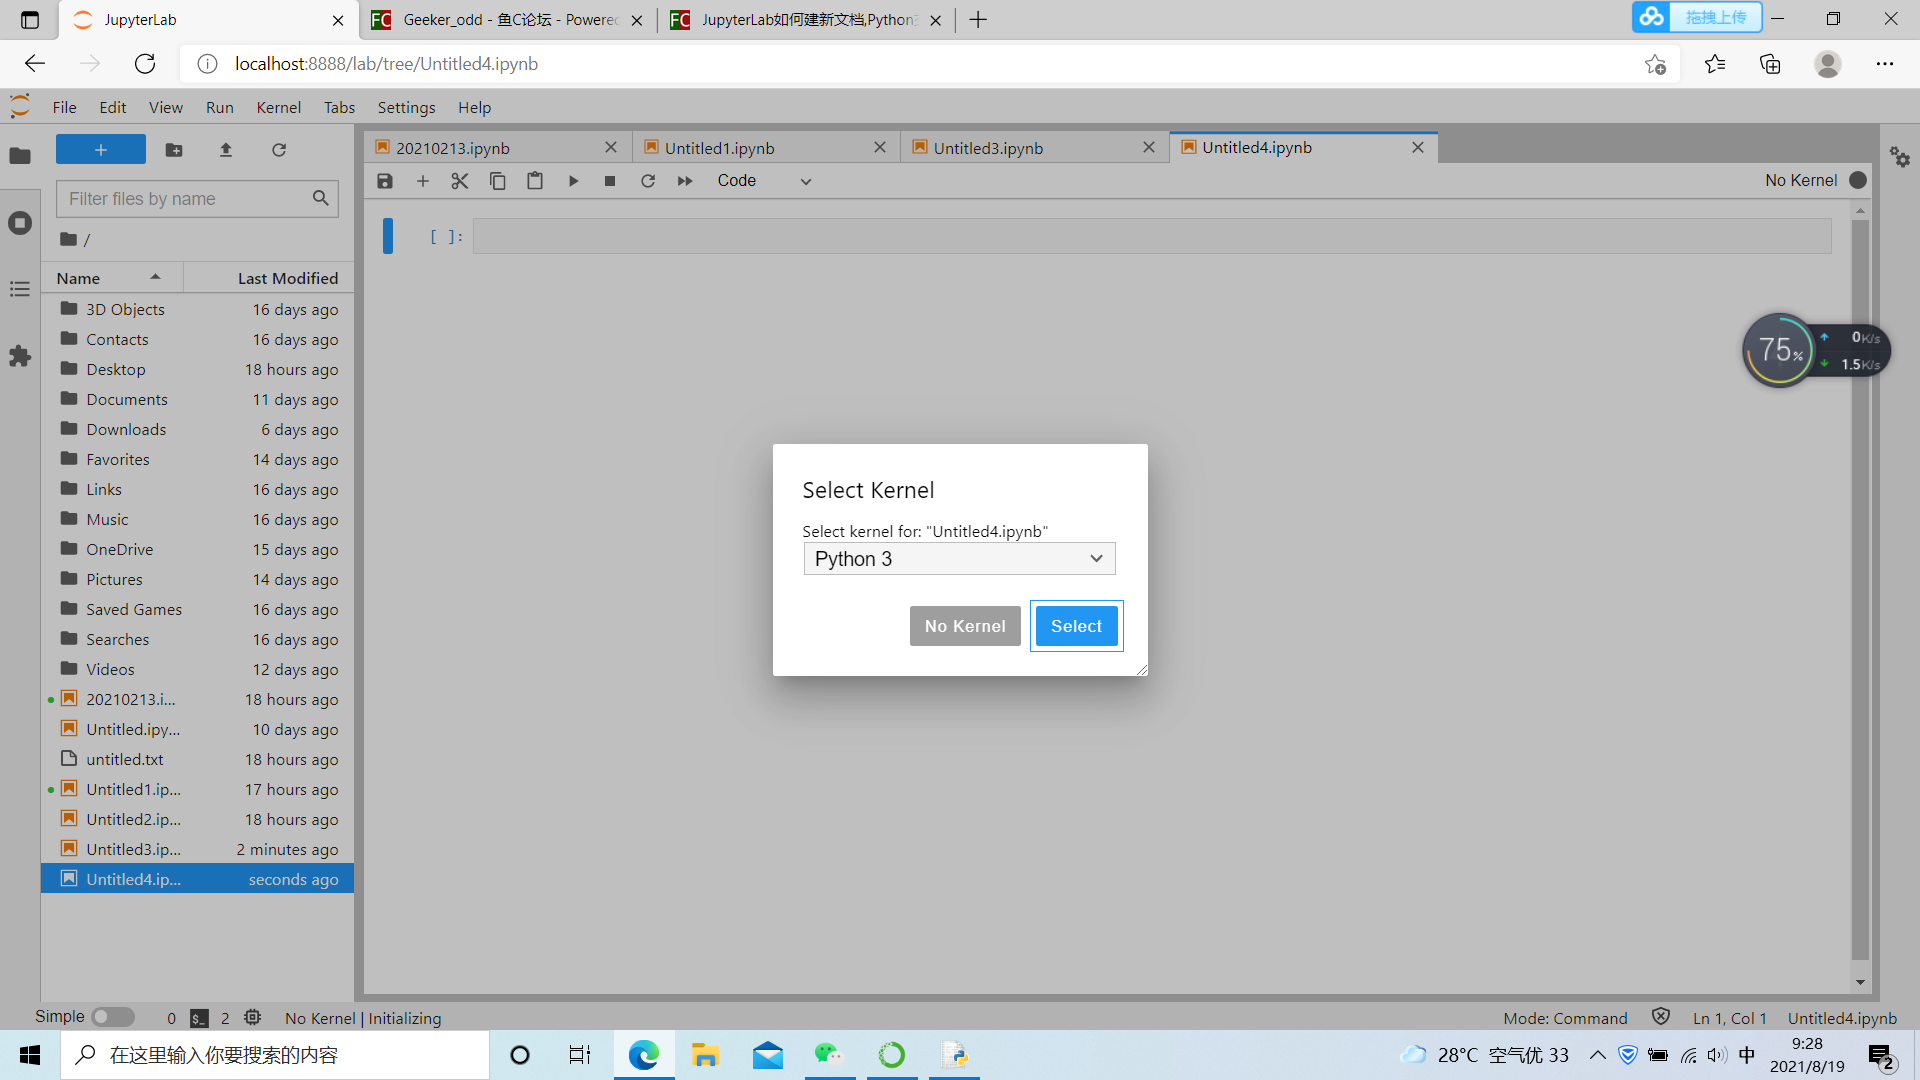Screen dimensions: 1920x1080
Task: Create a new folder icon
Action: 174,149
